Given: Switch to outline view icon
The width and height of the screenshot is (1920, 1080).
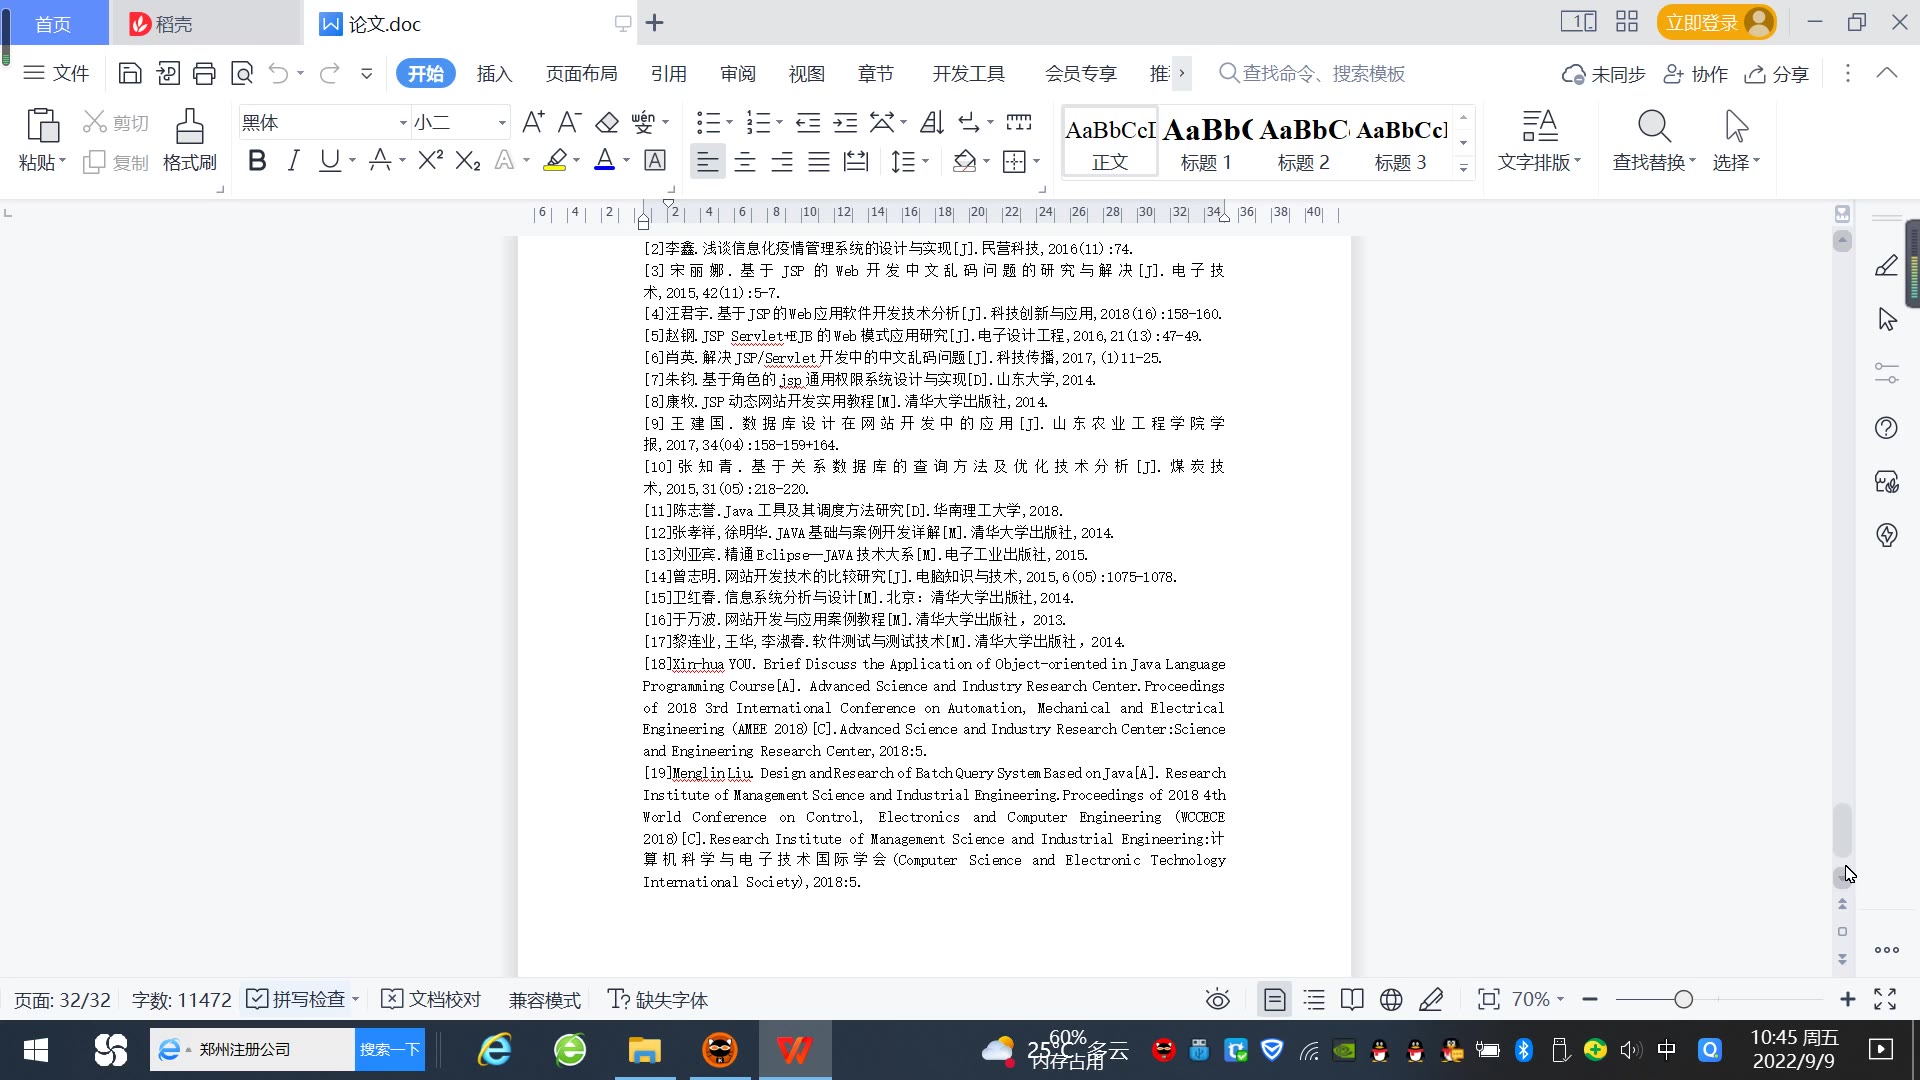Looking at the screenshot, I should click(x=1314, y=1000).
